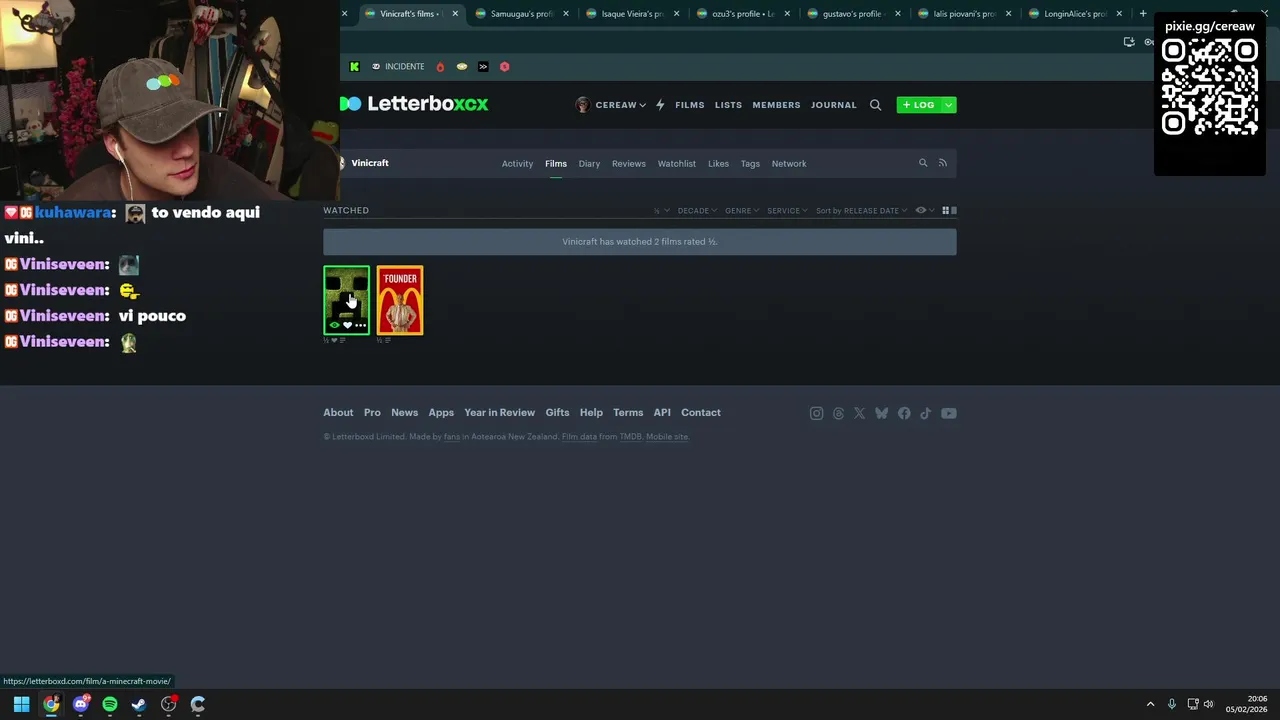1280x720 pixels.
Task: Open the Year in Review footer link
Action: pyautogui.click(x=499, y=413)
